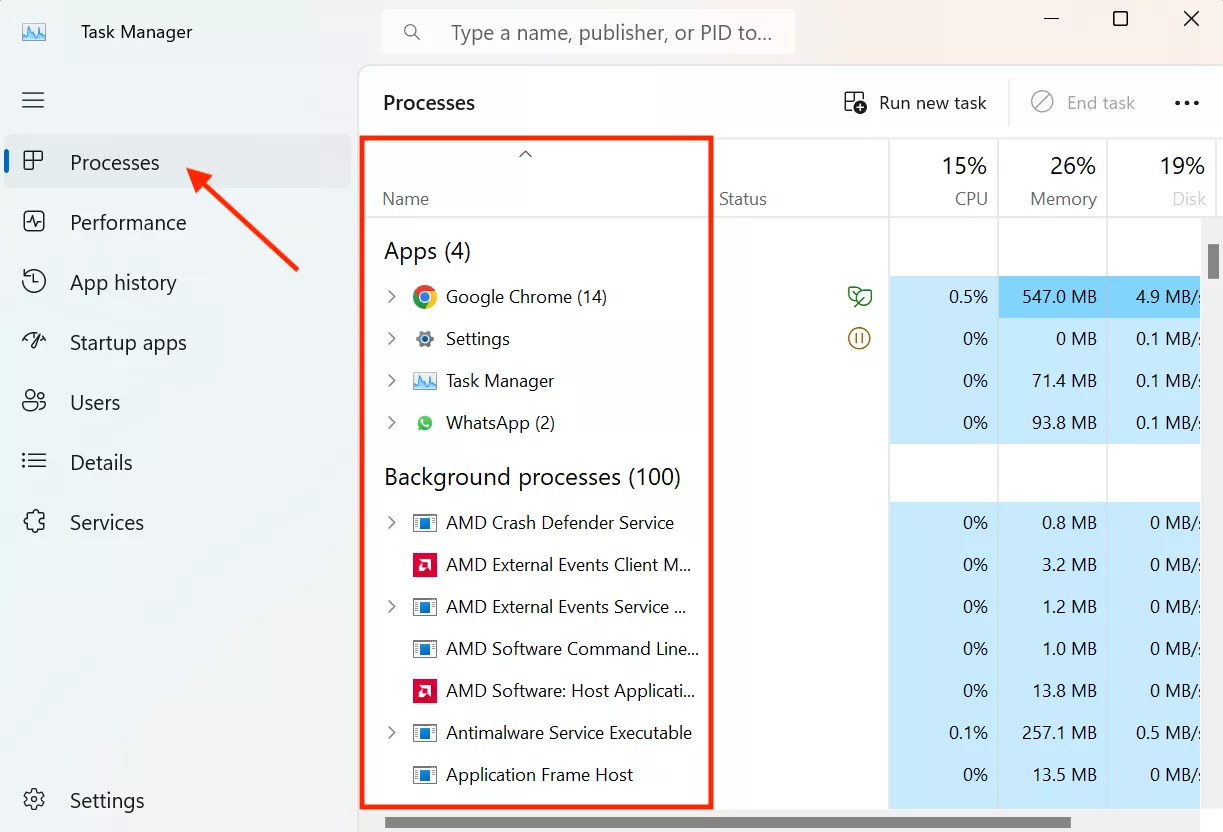Image resolution: width=1223 pixels, height=832 pixels.
Task: Expand the WhatsApp process group
Action: pyautogui.click(x=392, y=423)
